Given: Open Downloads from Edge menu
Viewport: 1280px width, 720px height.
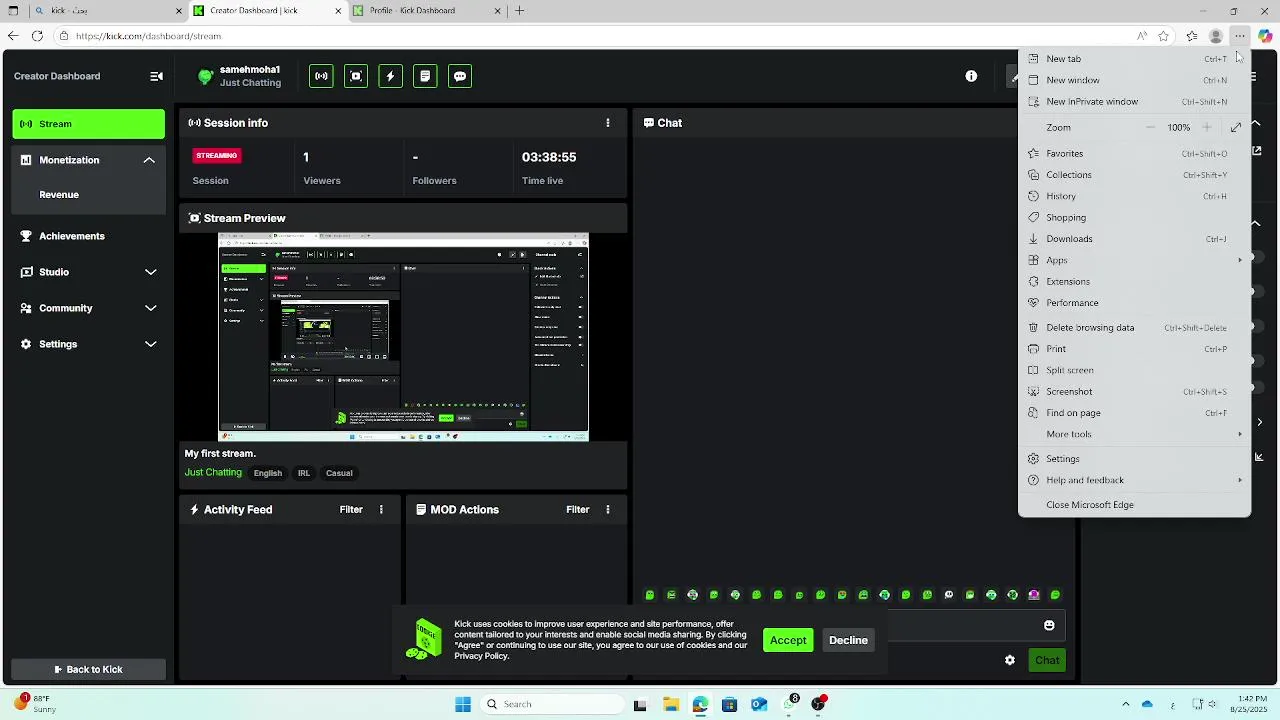Looking at the screenshot, I should coord(1134,239).
